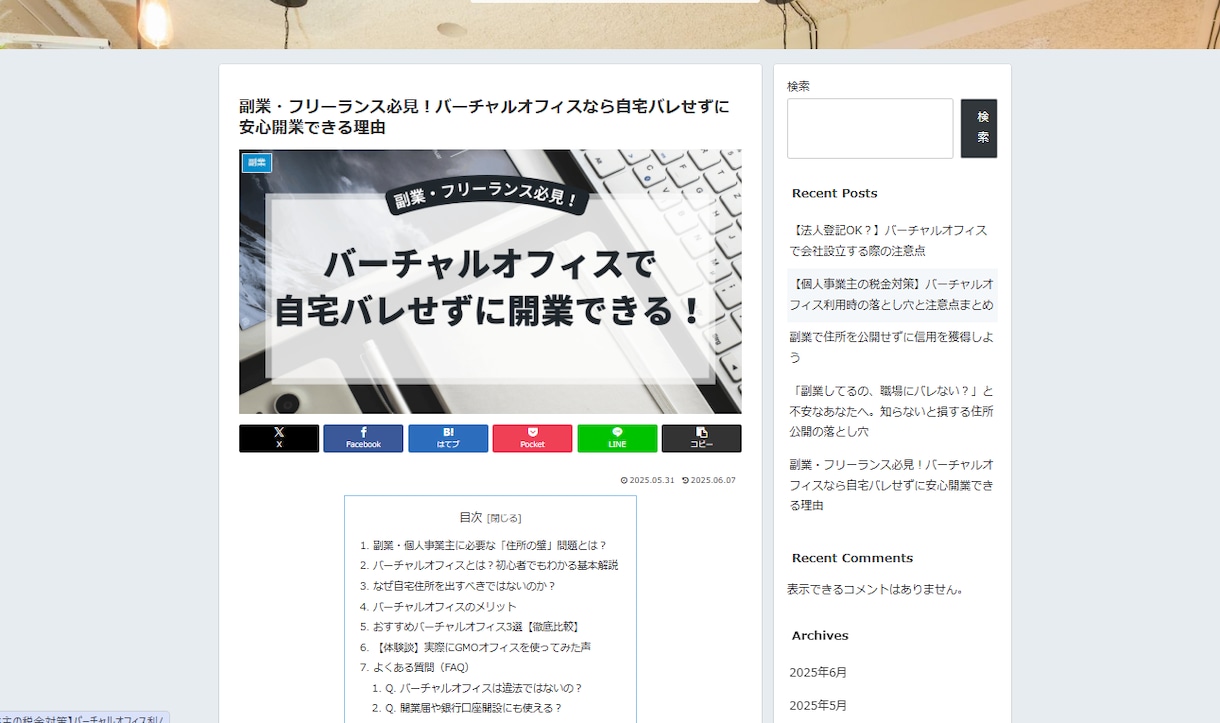Open the featured article banner image
The width and height of the screenshot is (1220, 723).
pos(490,281)
